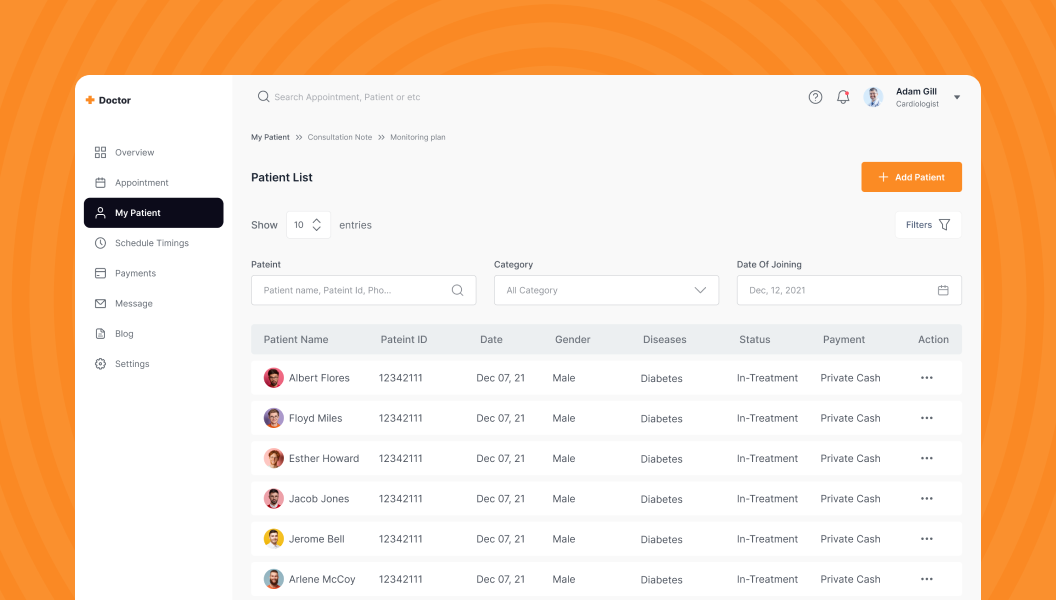
Task: Click the search magnifier icon in top bar
Action: (263, 97)
